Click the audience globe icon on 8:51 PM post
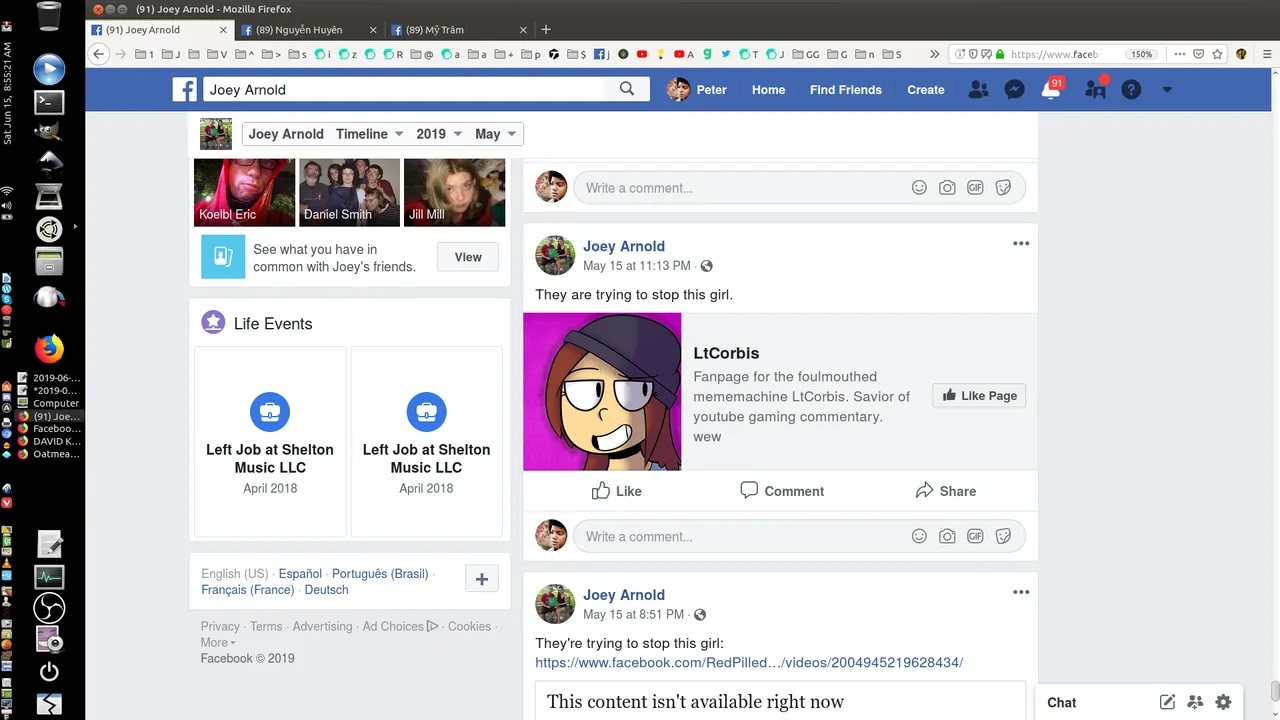Screen dimensions: 1280x720 click(700, 615)
